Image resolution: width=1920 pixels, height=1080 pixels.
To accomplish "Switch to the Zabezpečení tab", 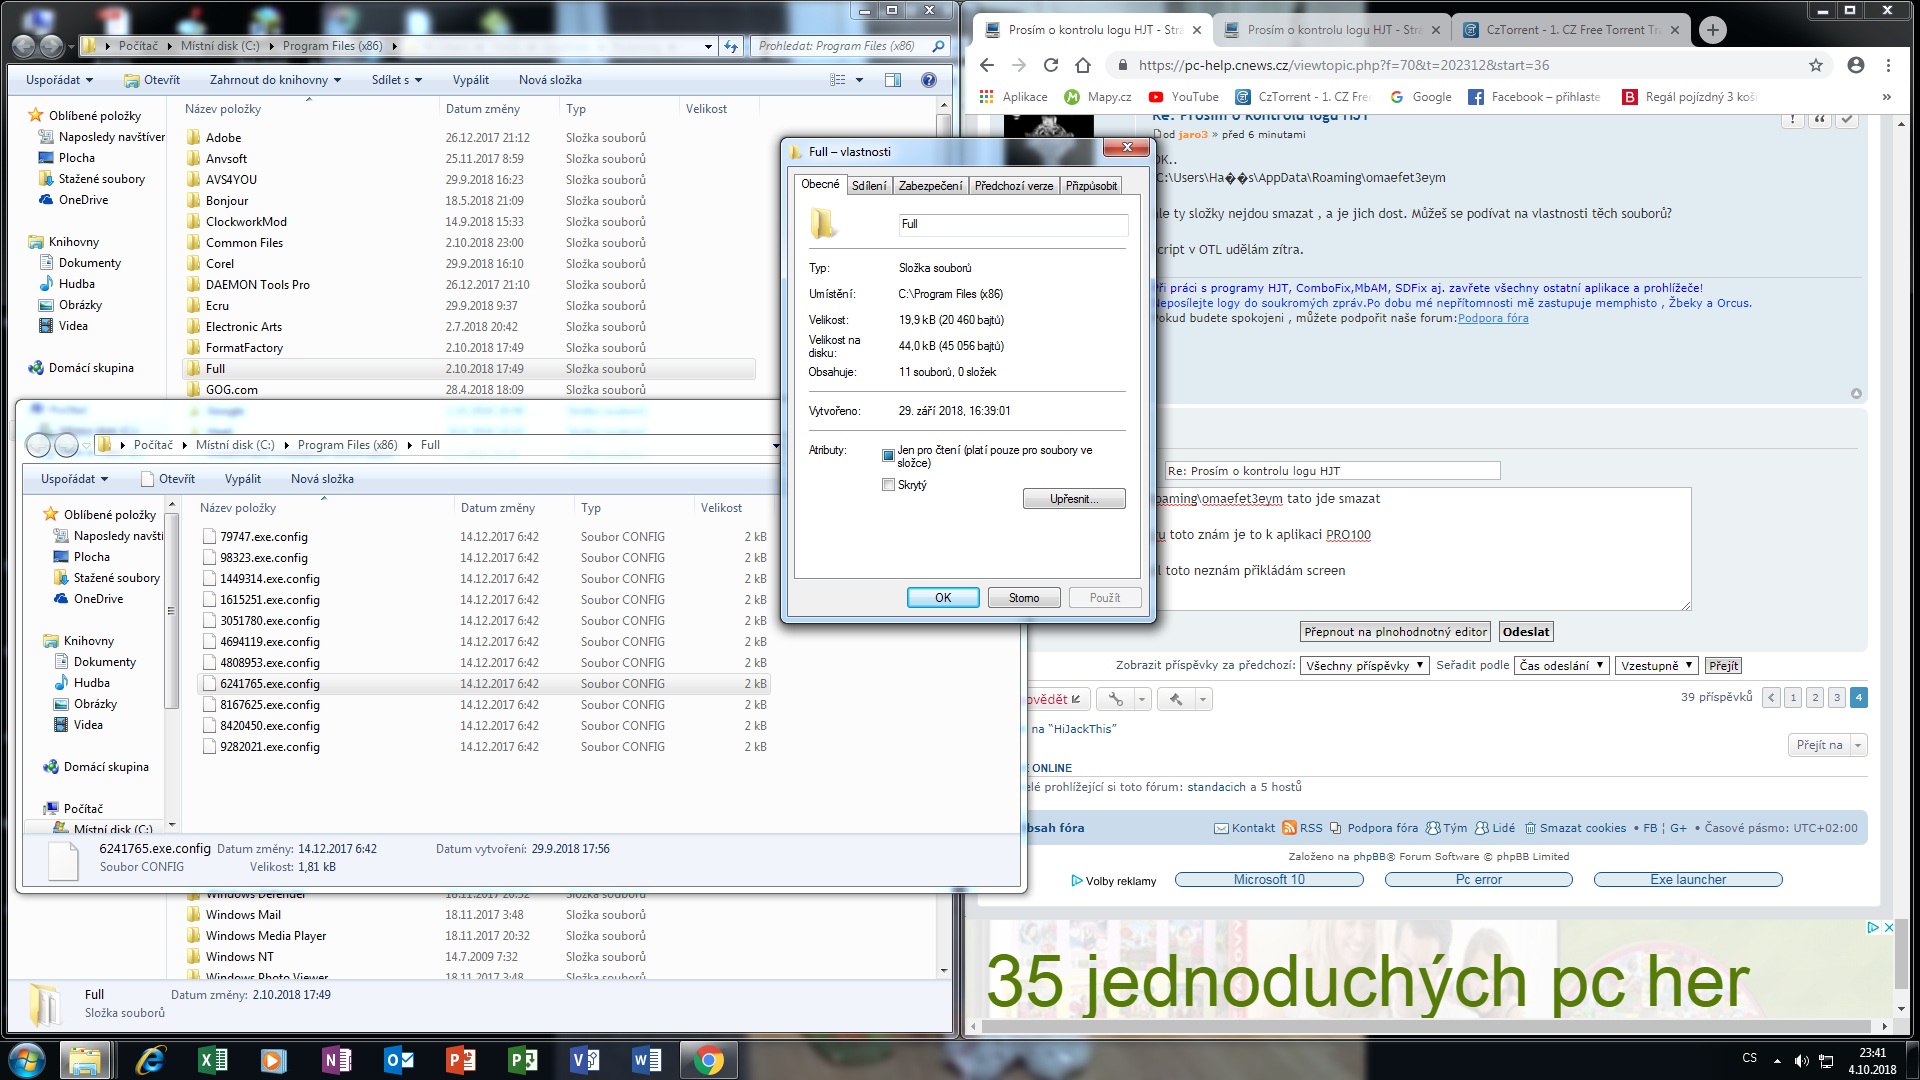I will coord(930,186).
